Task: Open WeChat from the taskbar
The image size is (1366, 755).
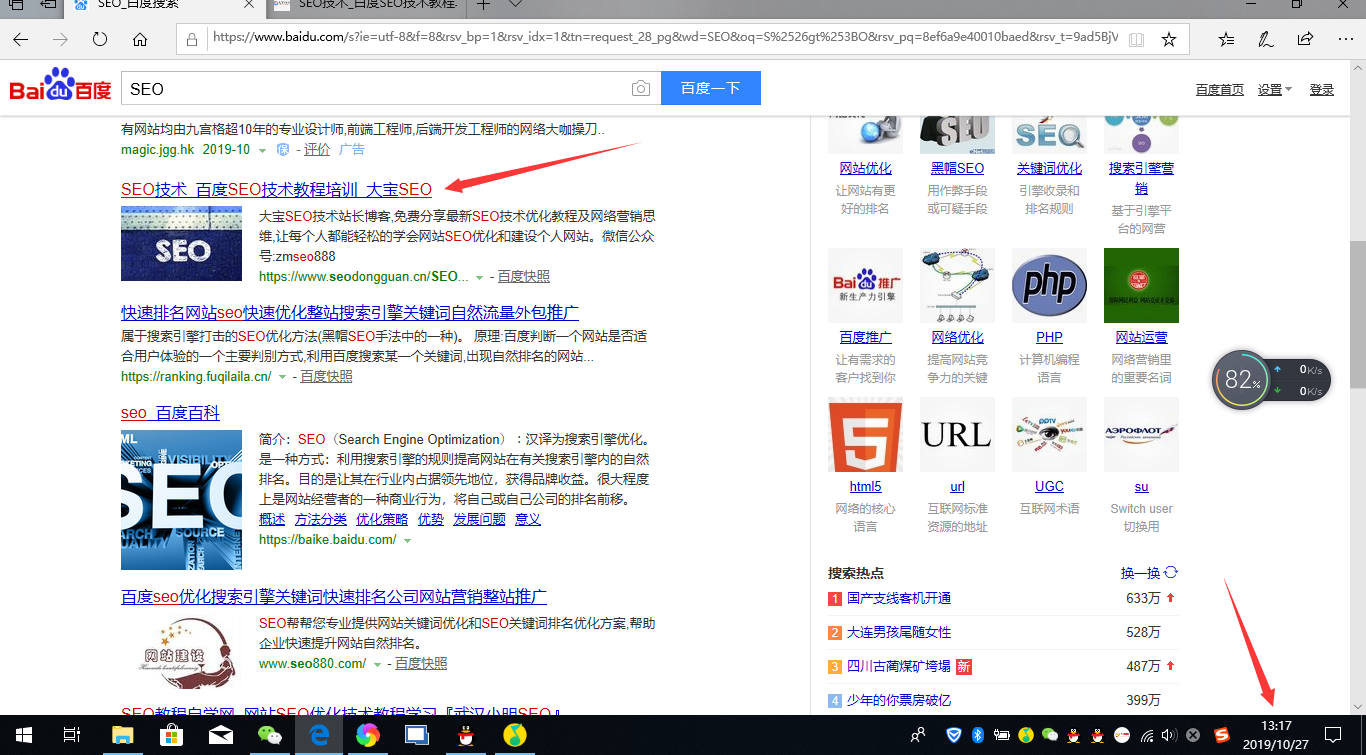Action: [x=270, y=735]
